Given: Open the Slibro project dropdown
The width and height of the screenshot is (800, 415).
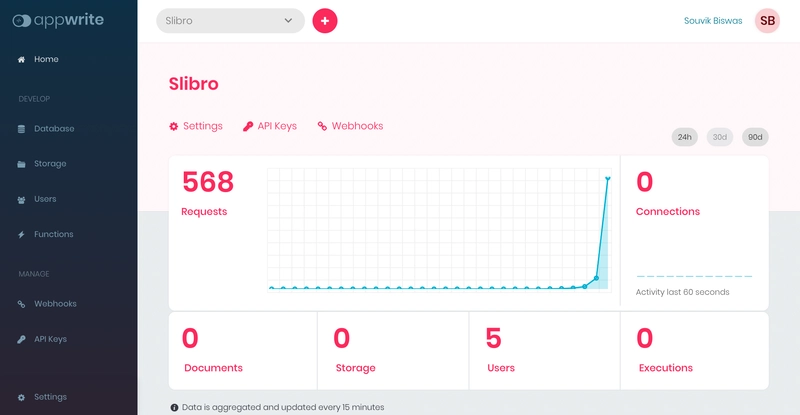Looking at the screenshot, I should 230,21.
